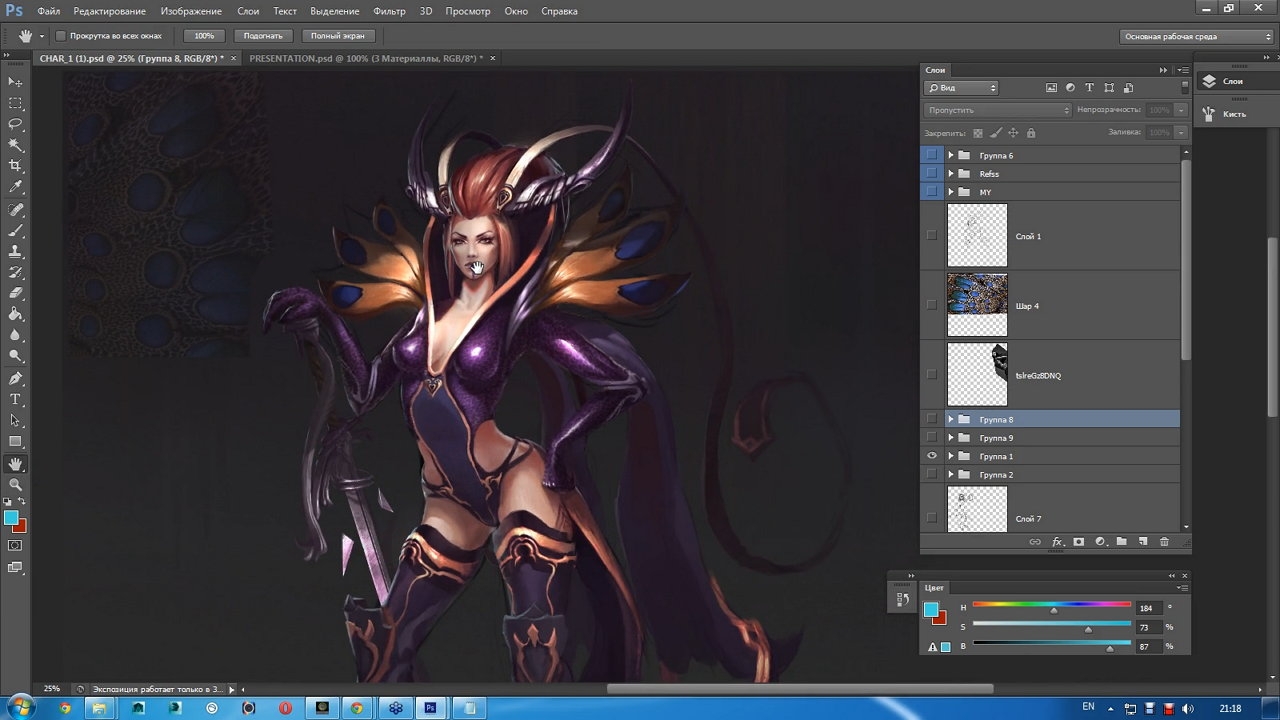Show the Шар 4 layer

932,305
